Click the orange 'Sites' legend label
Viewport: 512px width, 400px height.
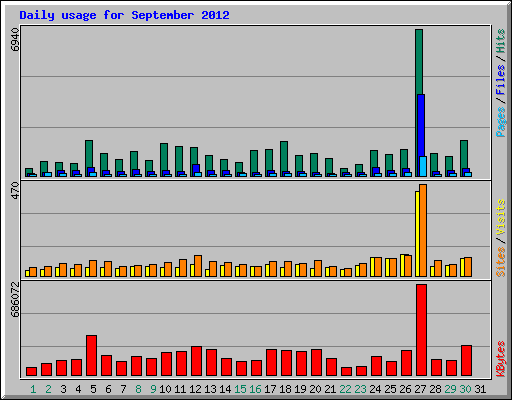(x=500, y=262)
